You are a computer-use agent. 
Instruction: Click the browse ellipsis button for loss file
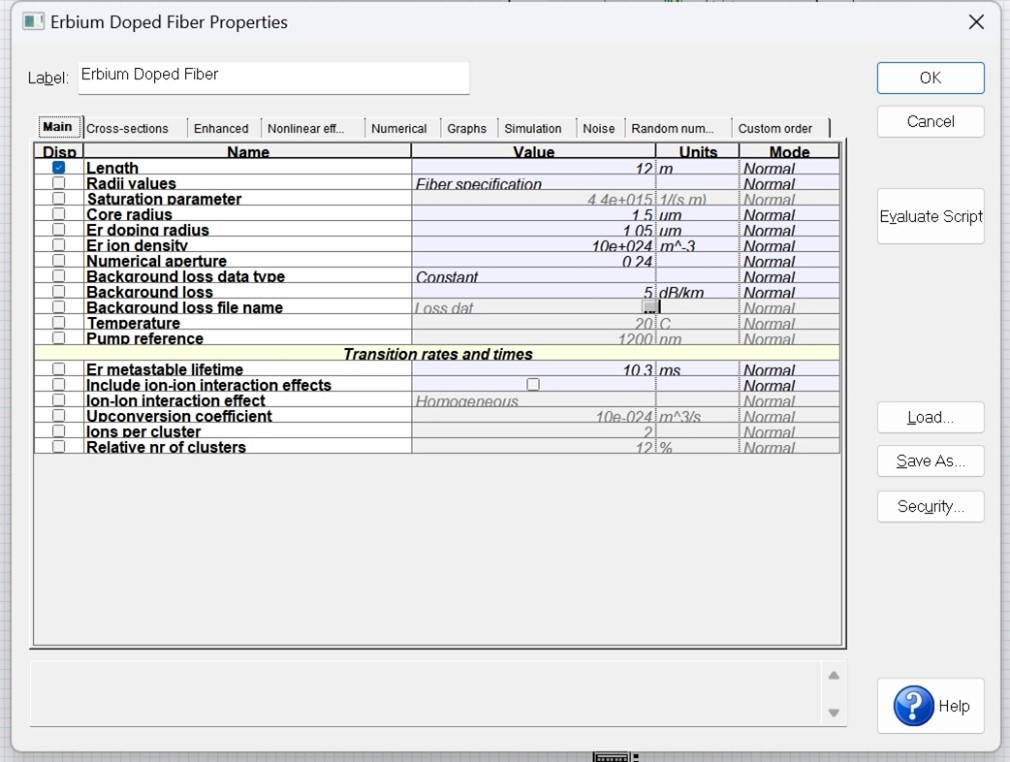tap(649, 307)
